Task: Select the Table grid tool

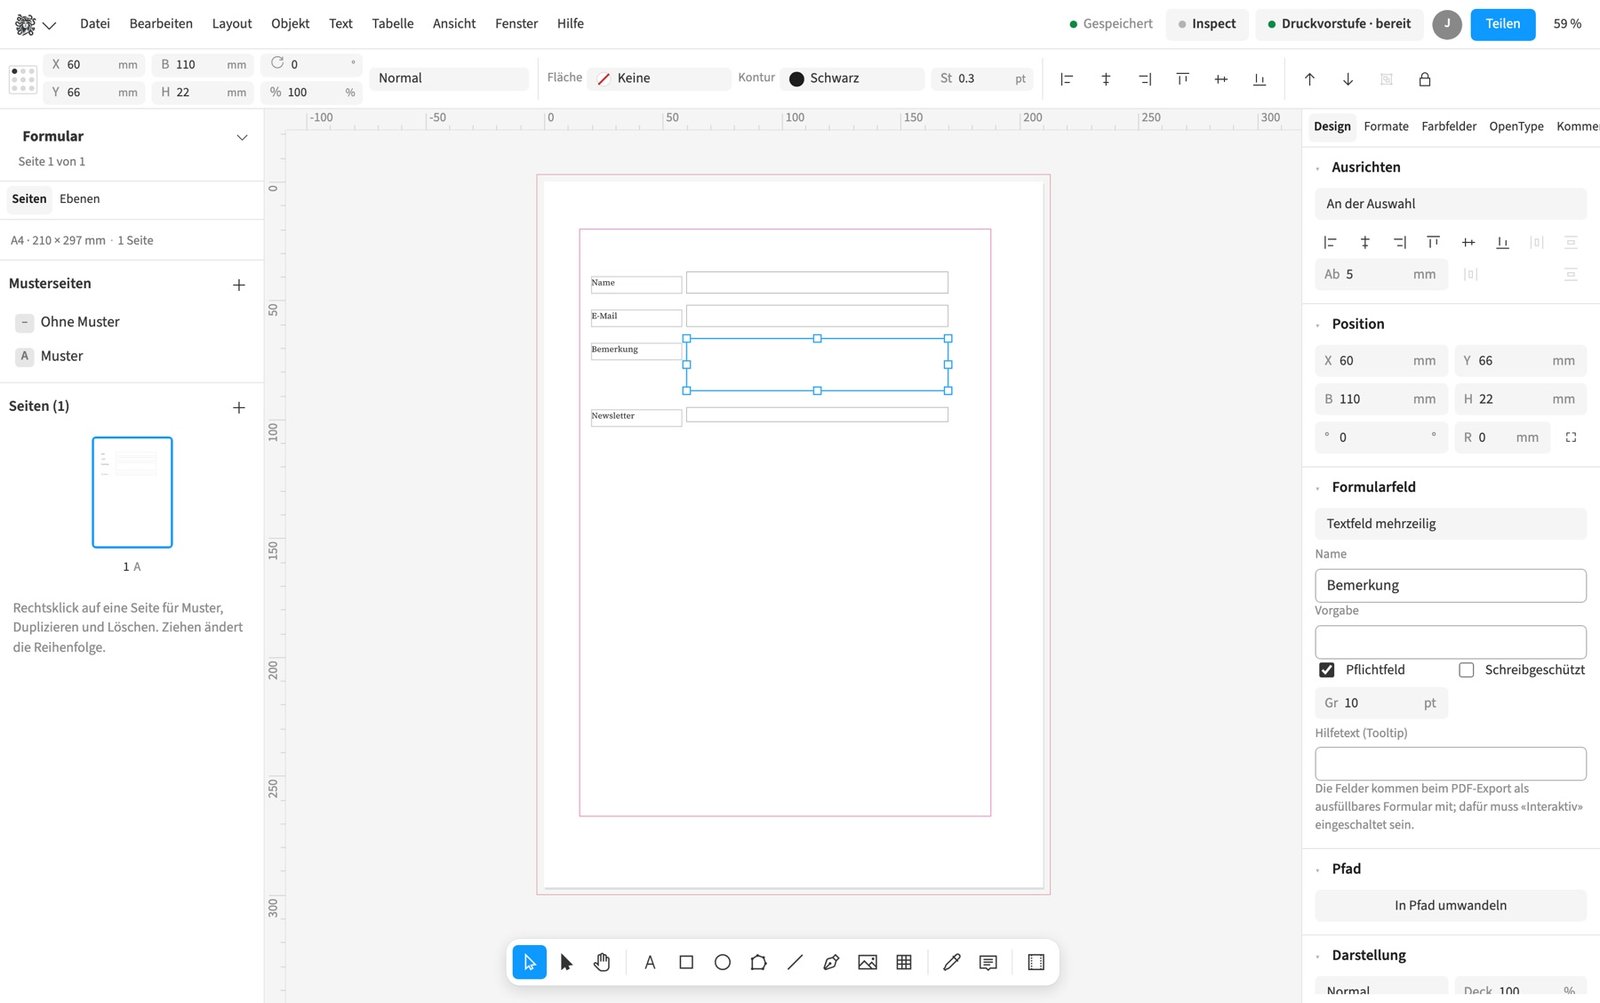Action: pyautogui.click(x=904, y=962)
